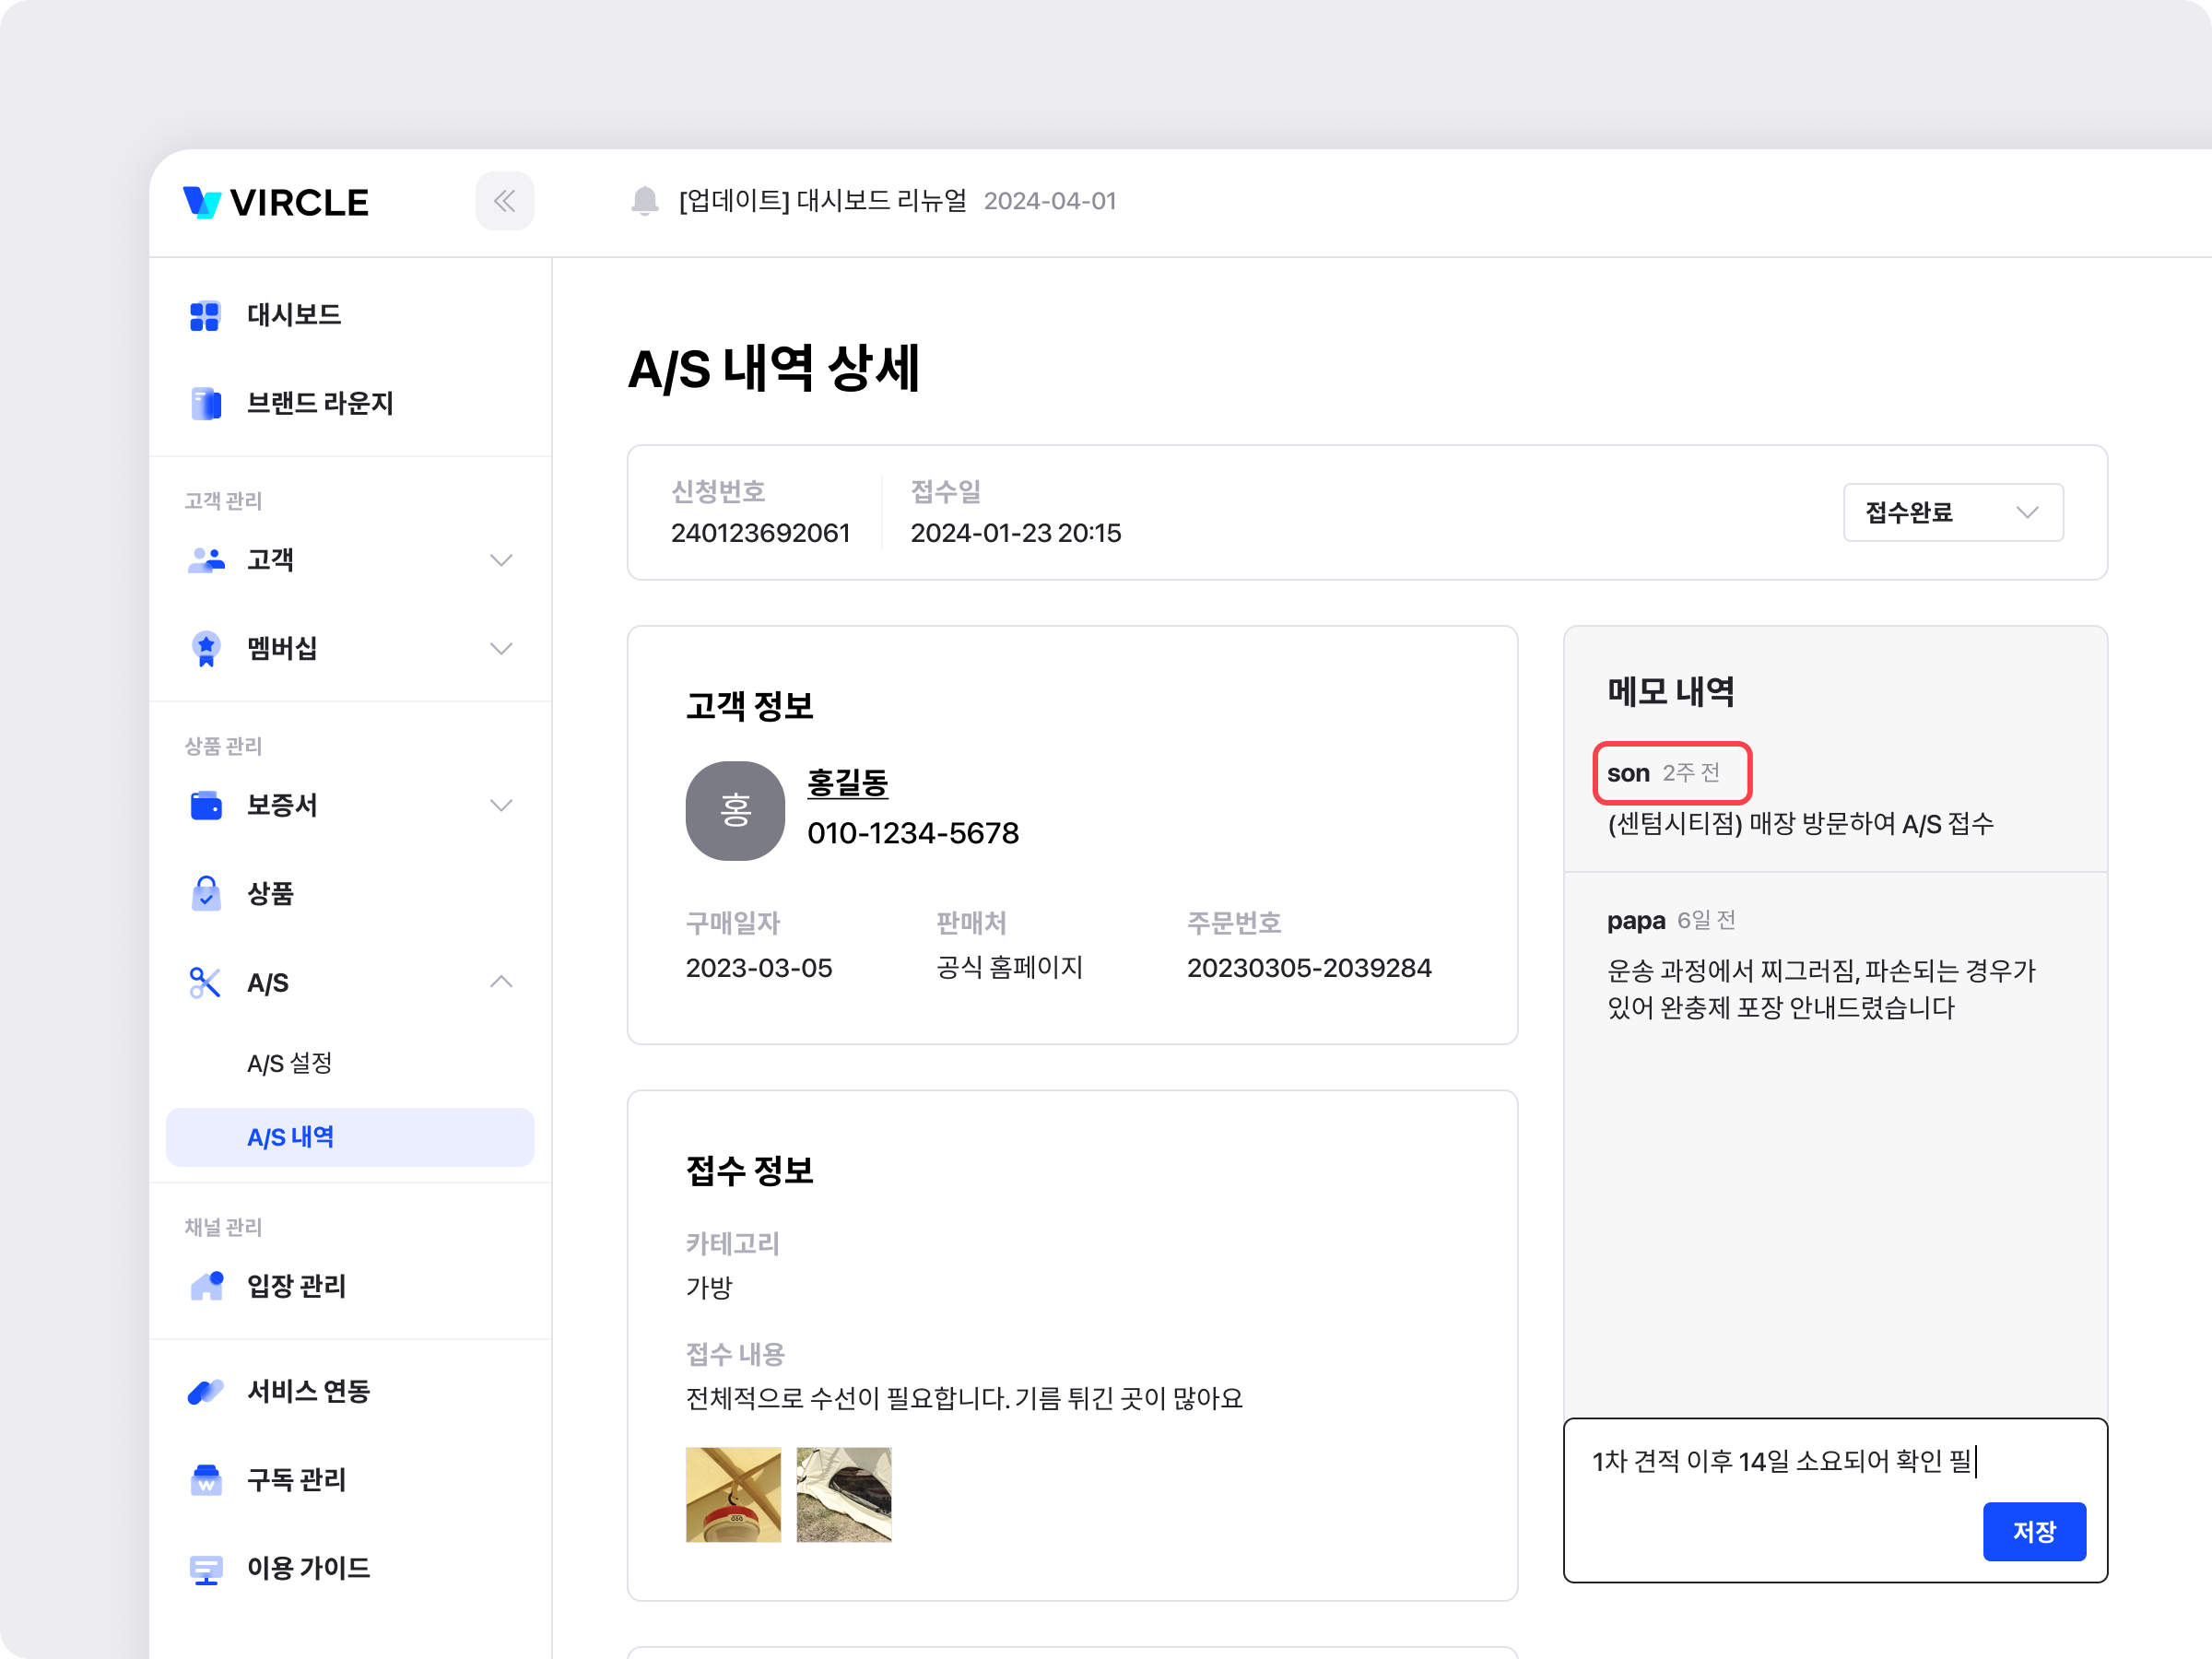Click the 상품 shopping bag icon
Viewport: 2212px width, 1659px height.
click(x=206, y=893)
